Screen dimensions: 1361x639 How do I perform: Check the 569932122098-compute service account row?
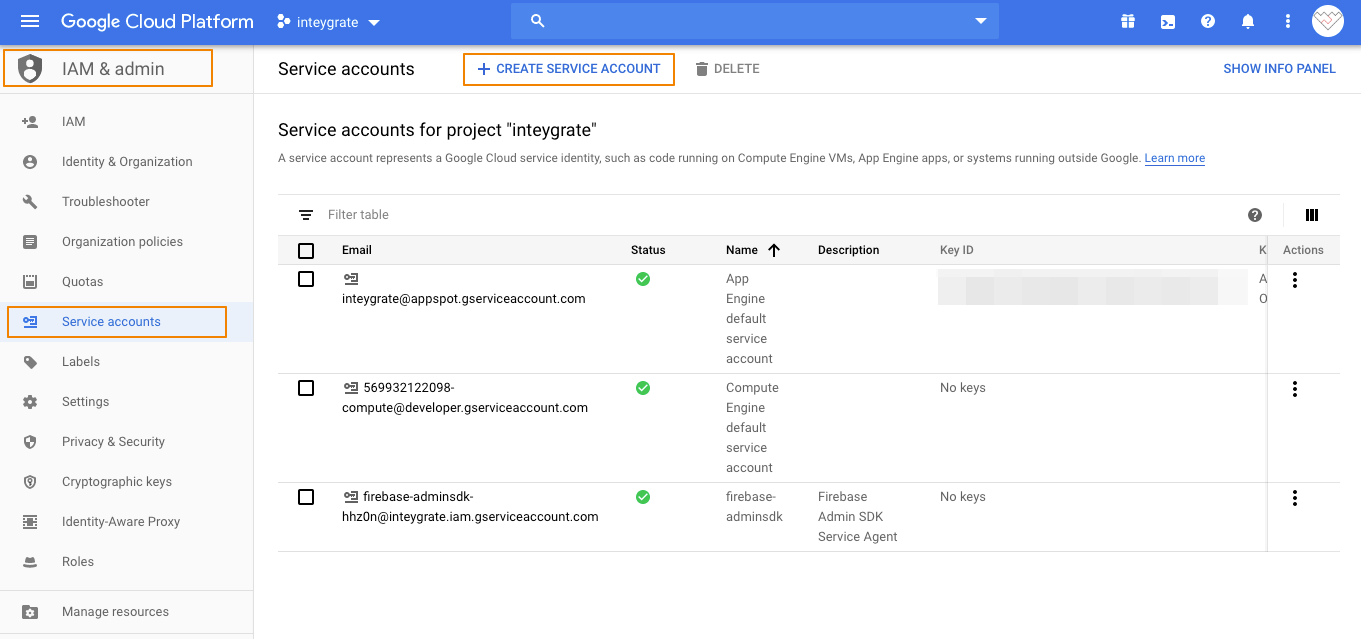coord(306,388)
